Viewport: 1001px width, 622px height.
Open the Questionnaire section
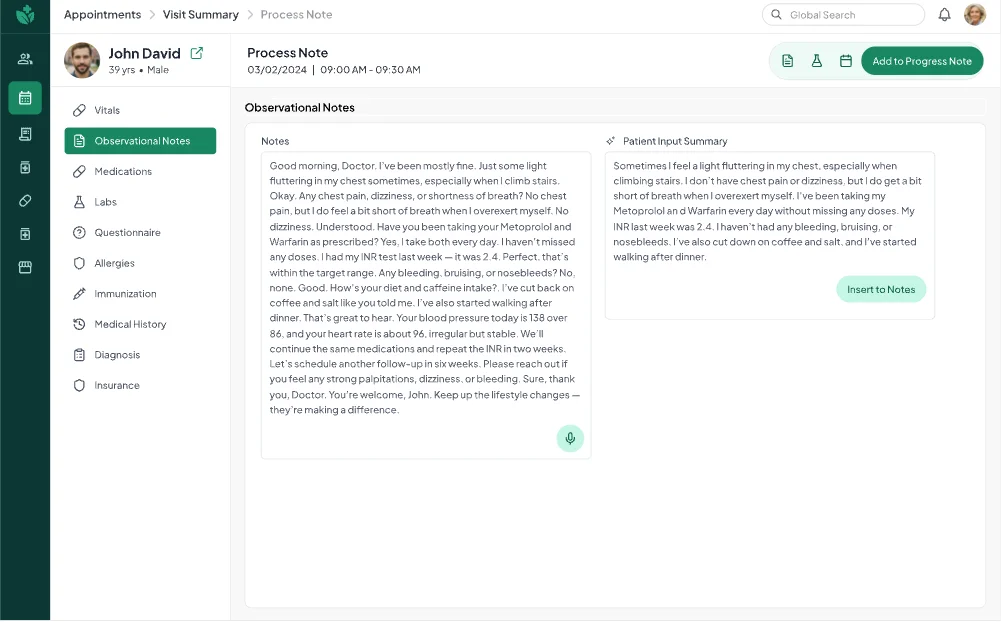coord(140,232)
